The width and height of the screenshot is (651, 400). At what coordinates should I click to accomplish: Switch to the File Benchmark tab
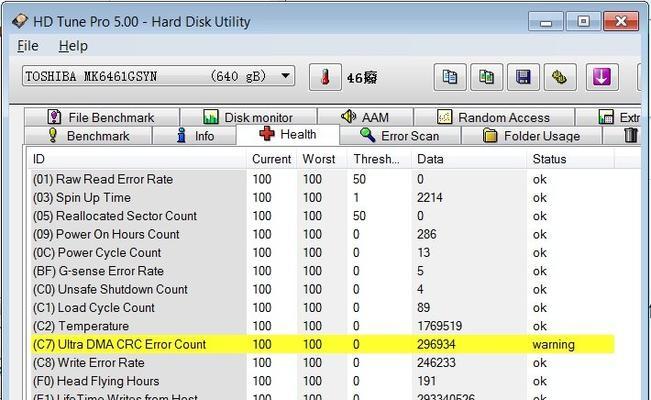tap(102, 117)
